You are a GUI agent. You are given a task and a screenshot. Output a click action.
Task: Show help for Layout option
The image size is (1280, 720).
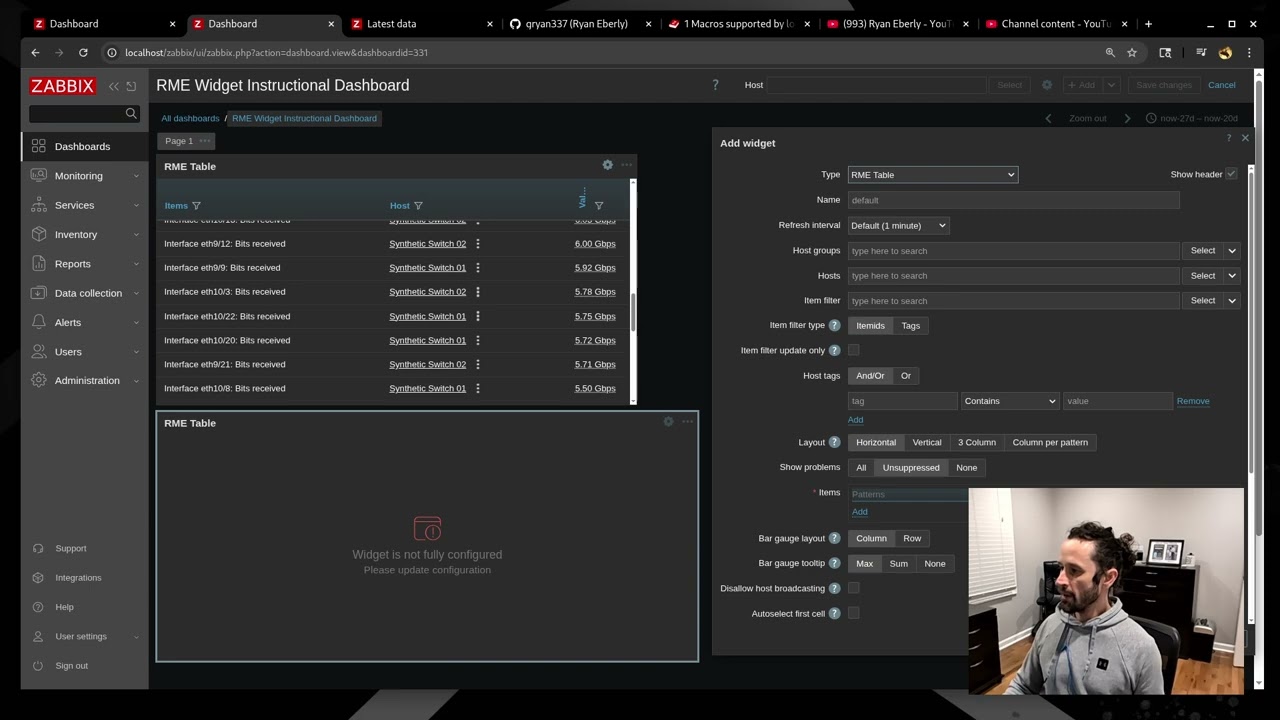pos(834,442)
